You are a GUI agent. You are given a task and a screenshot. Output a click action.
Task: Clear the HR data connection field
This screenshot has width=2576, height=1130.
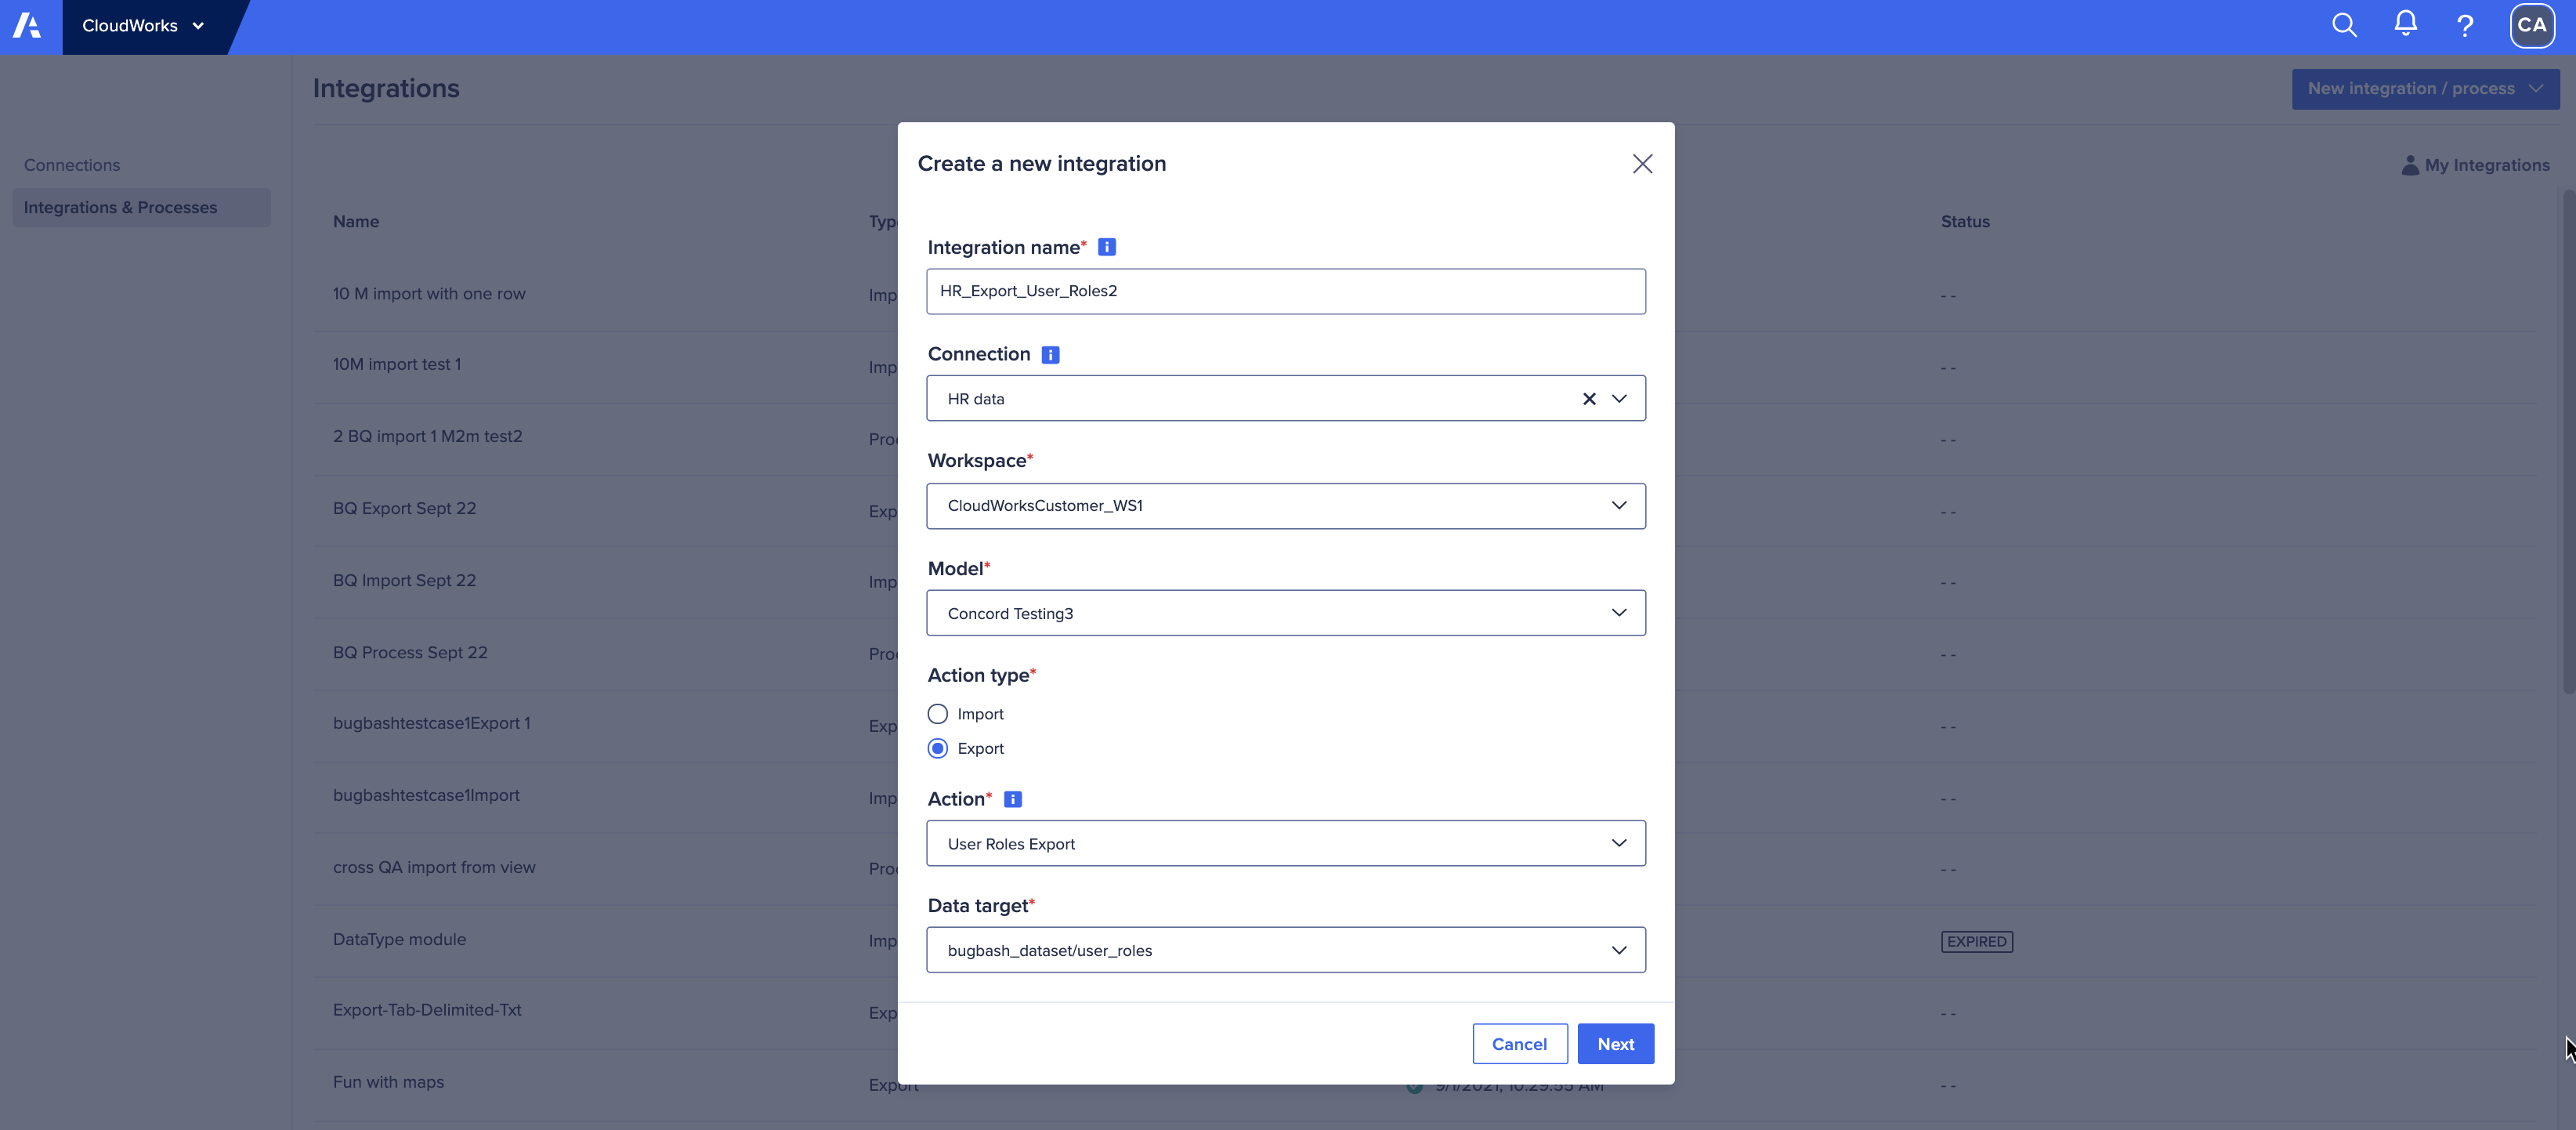click(x=1586, y=399)
